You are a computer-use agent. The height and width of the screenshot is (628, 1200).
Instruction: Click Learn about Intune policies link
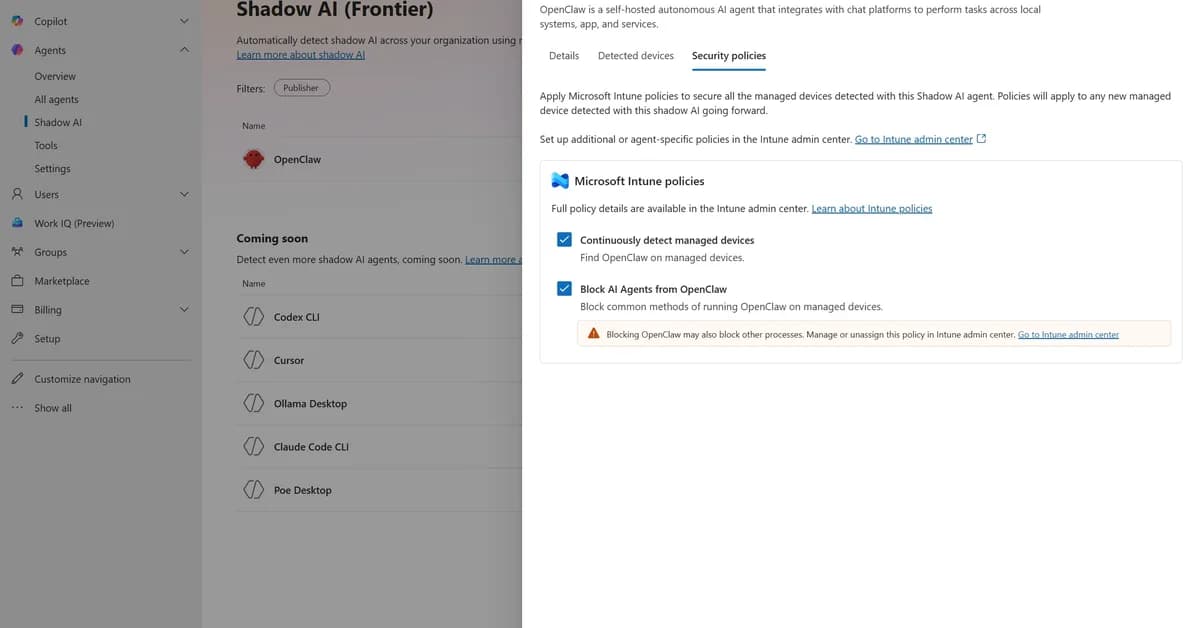pyautogui.click(x=872, y=209)
